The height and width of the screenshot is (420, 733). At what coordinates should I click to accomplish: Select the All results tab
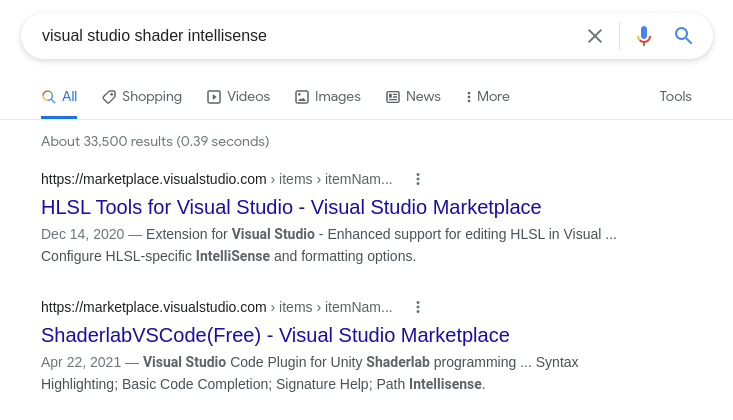[59, 97]
